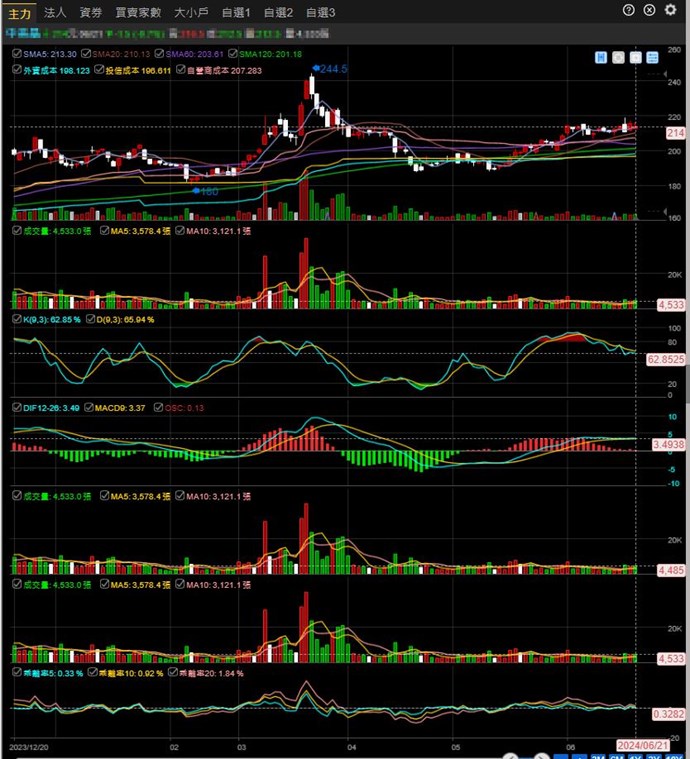Viewport: 690px width, 759px height.
Task: Switch to the 主力 tab
Action: coord(19,13)
